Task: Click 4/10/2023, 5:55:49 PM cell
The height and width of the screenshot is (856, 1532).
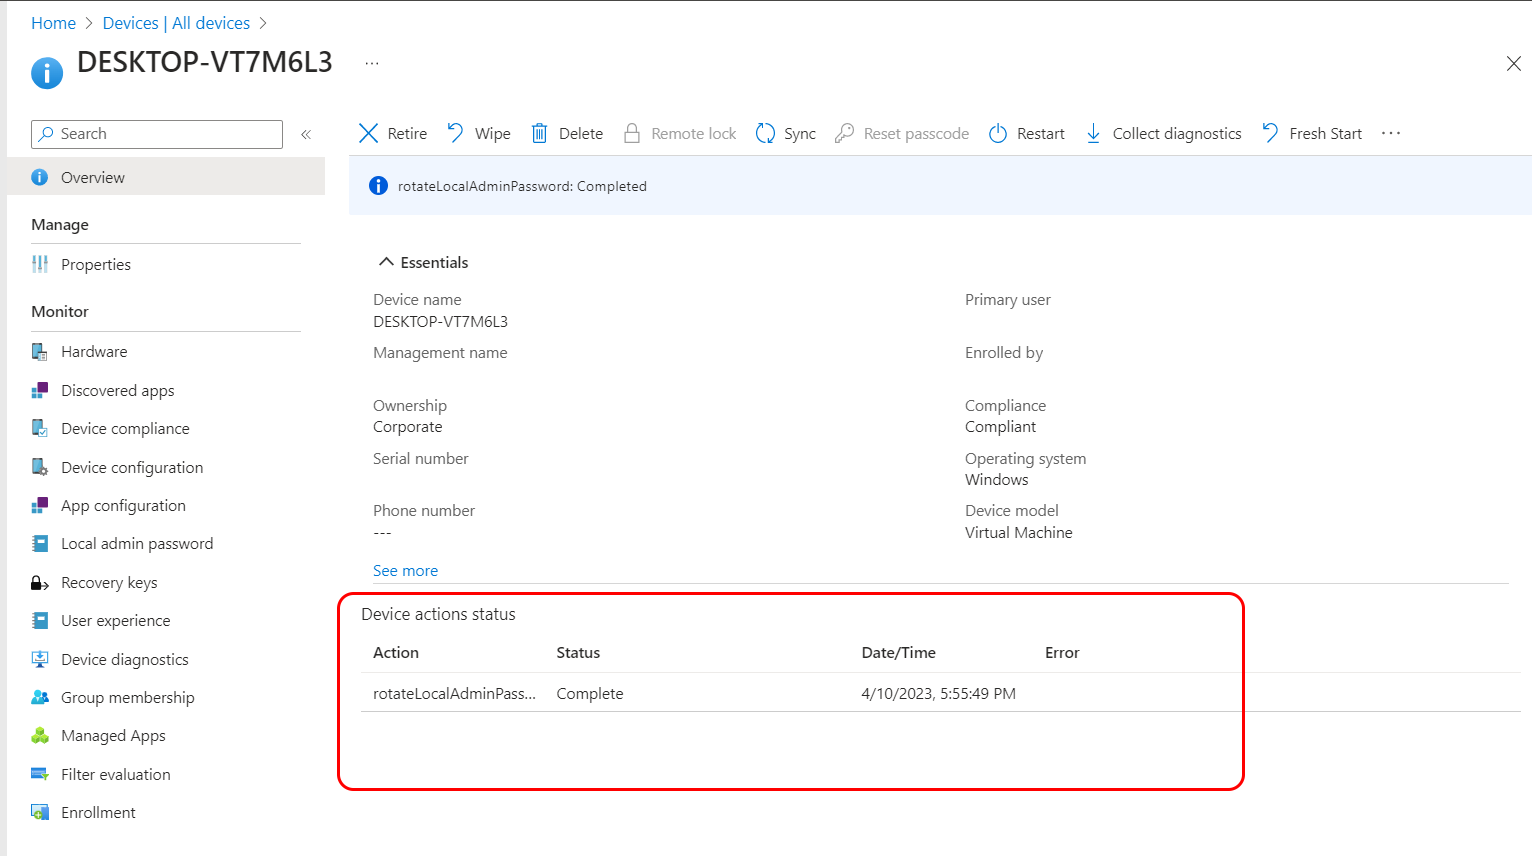Action: point(938,693)
